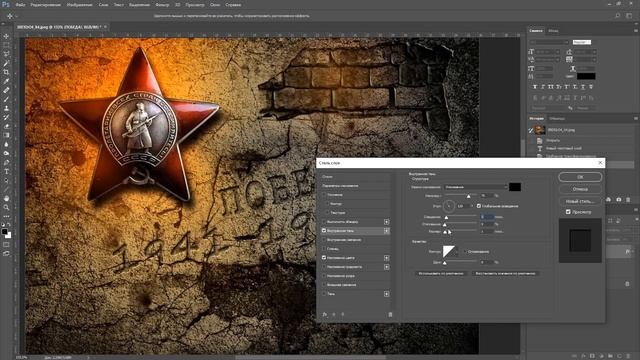
Task: Open the Фильтр menu
Action: click(x=162, y=5)
